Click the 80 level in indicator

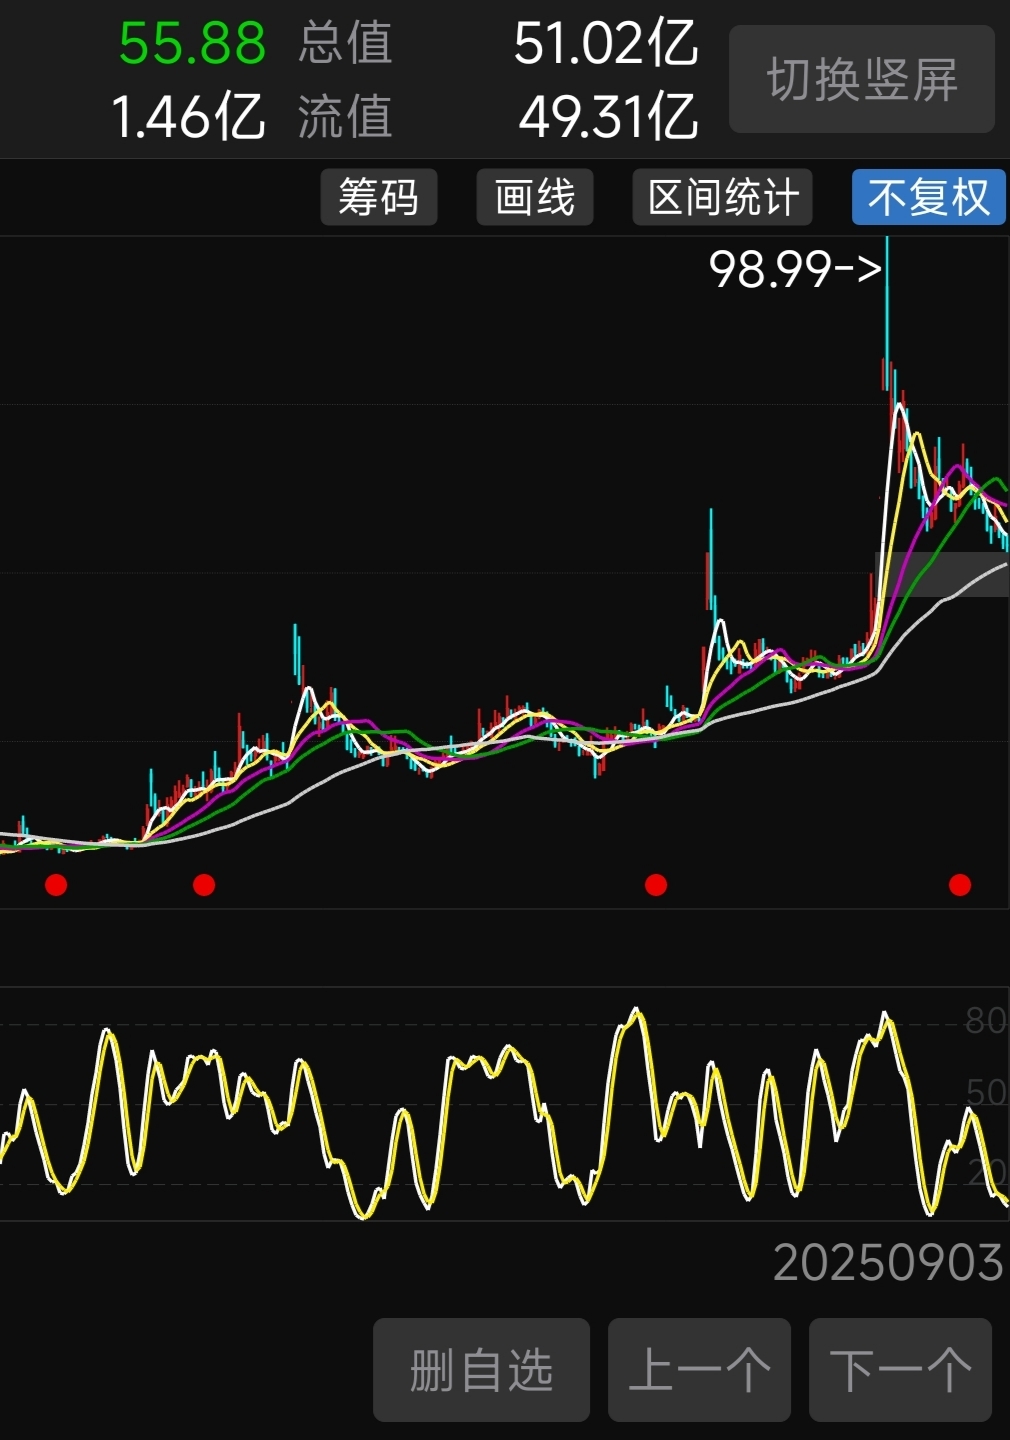click(985, 1021)
